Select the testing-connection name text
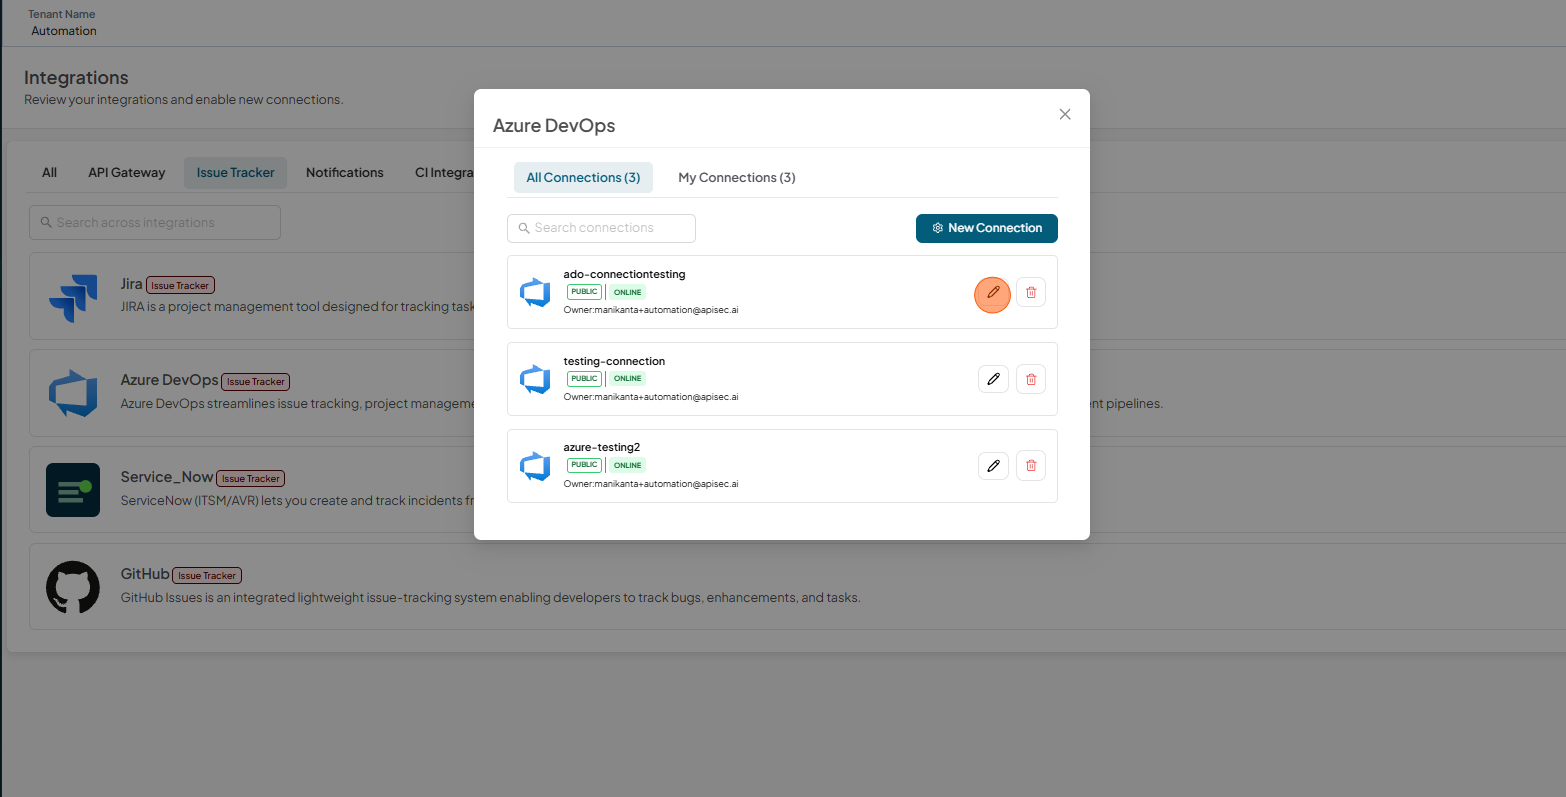Viewport: 1566px width, 797px height. click(x=614, y=361)
